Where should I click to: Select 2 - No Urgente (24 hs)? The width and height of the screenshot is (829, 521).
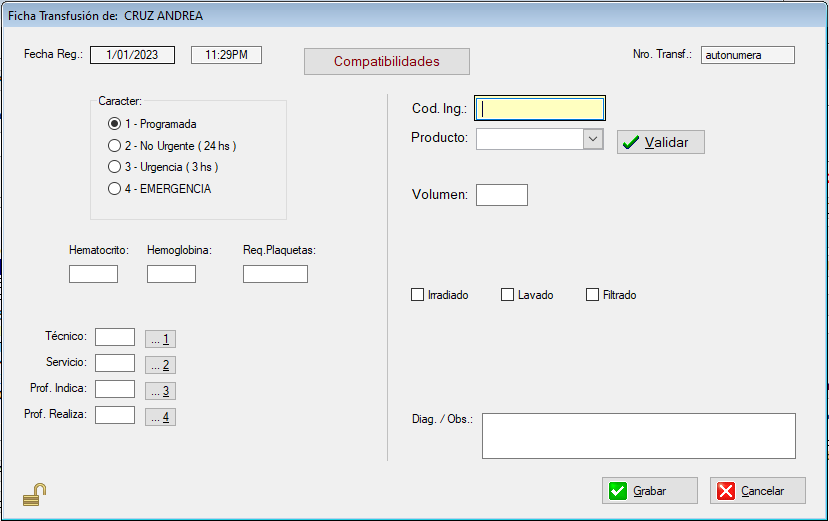[x=114, y=146]
